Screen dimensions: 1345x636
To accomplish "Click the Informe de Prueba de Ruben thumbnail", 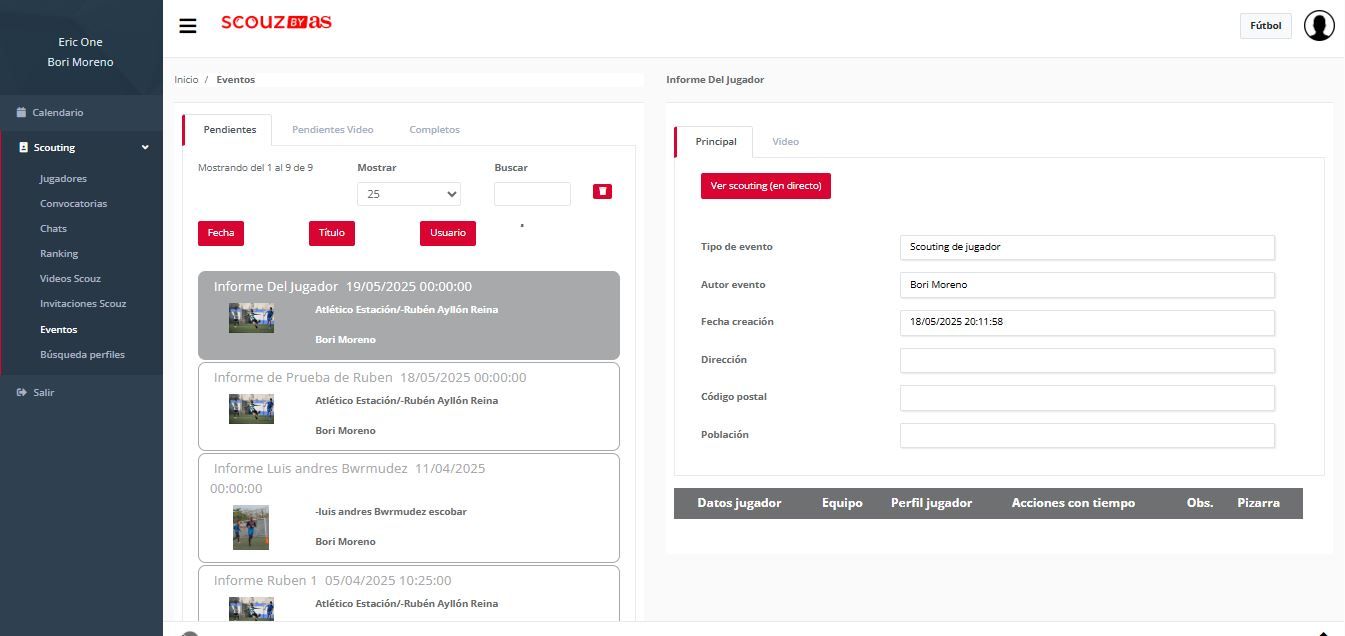I will coord(251,409).
